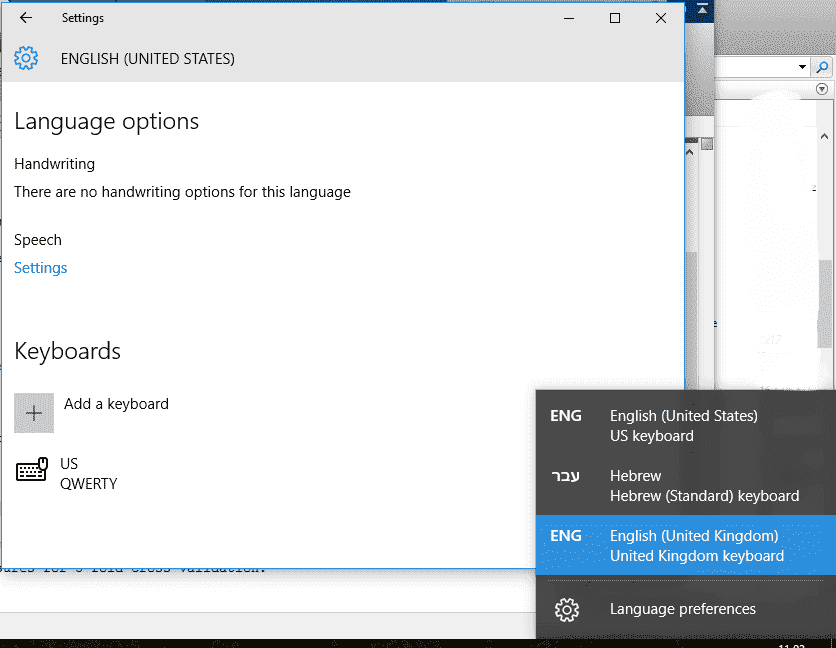Open the Speech Settings link

click(41, 268)
